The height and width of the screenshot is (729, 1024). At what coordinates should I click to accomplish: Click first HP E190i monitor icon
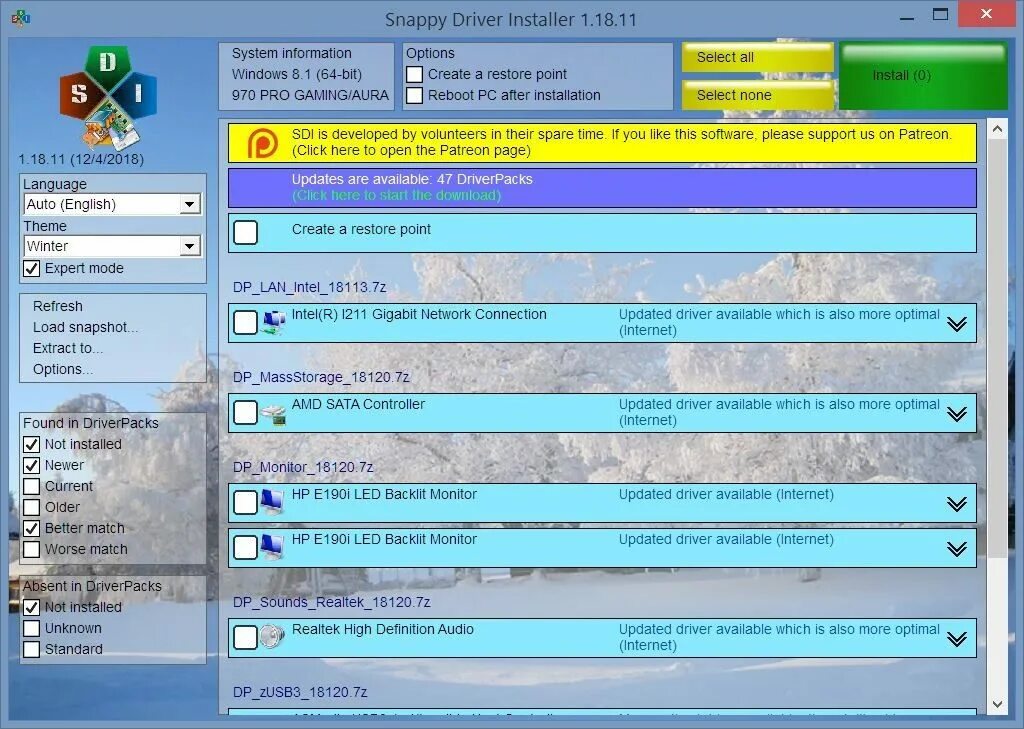pyautogui.click(x=272, y=502)
